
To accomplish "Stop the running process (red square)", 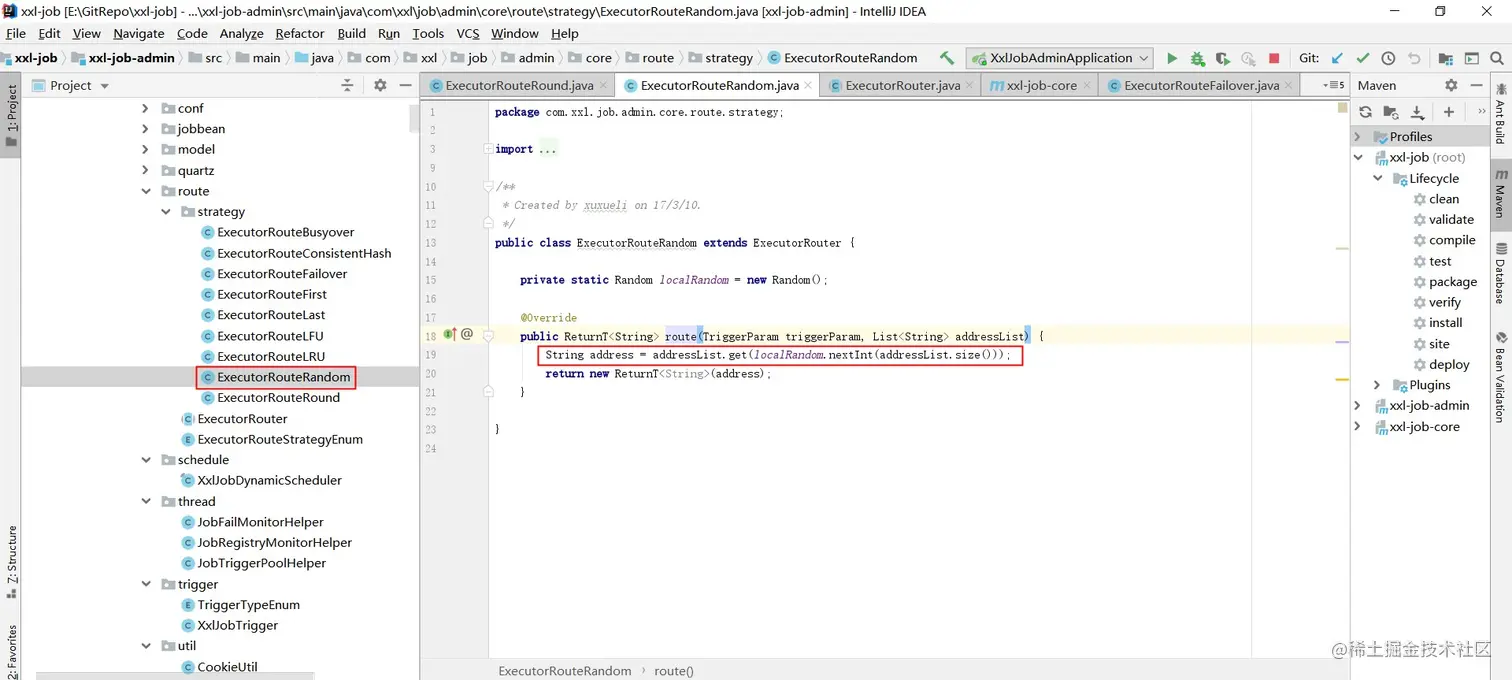I will pos(1274,58).
